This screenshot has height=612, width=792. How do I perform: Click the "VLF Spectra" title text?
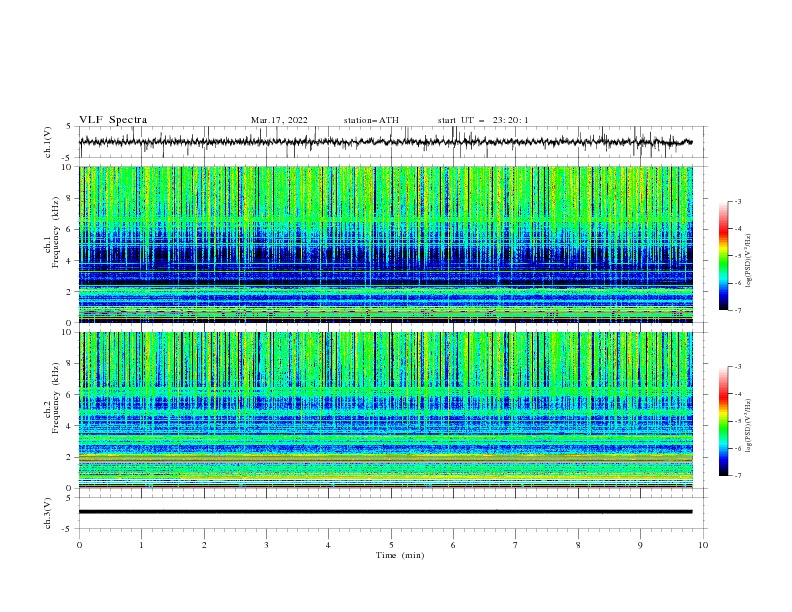[x=113, y=120]
